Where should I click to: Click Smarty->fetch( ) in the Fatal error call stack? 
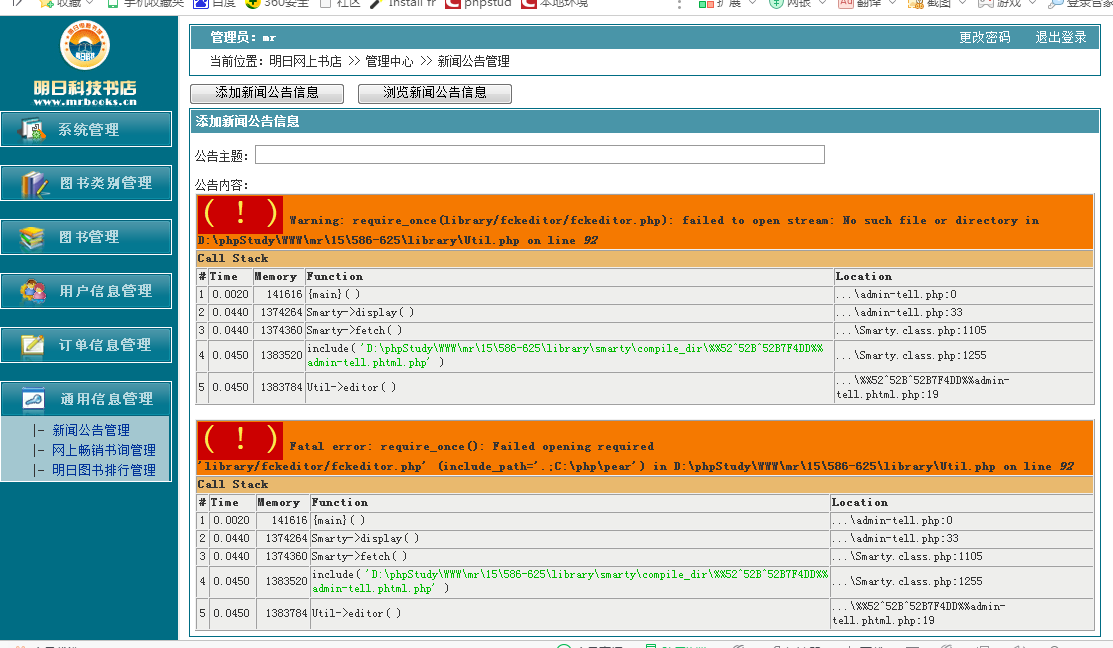pos(359,556)
